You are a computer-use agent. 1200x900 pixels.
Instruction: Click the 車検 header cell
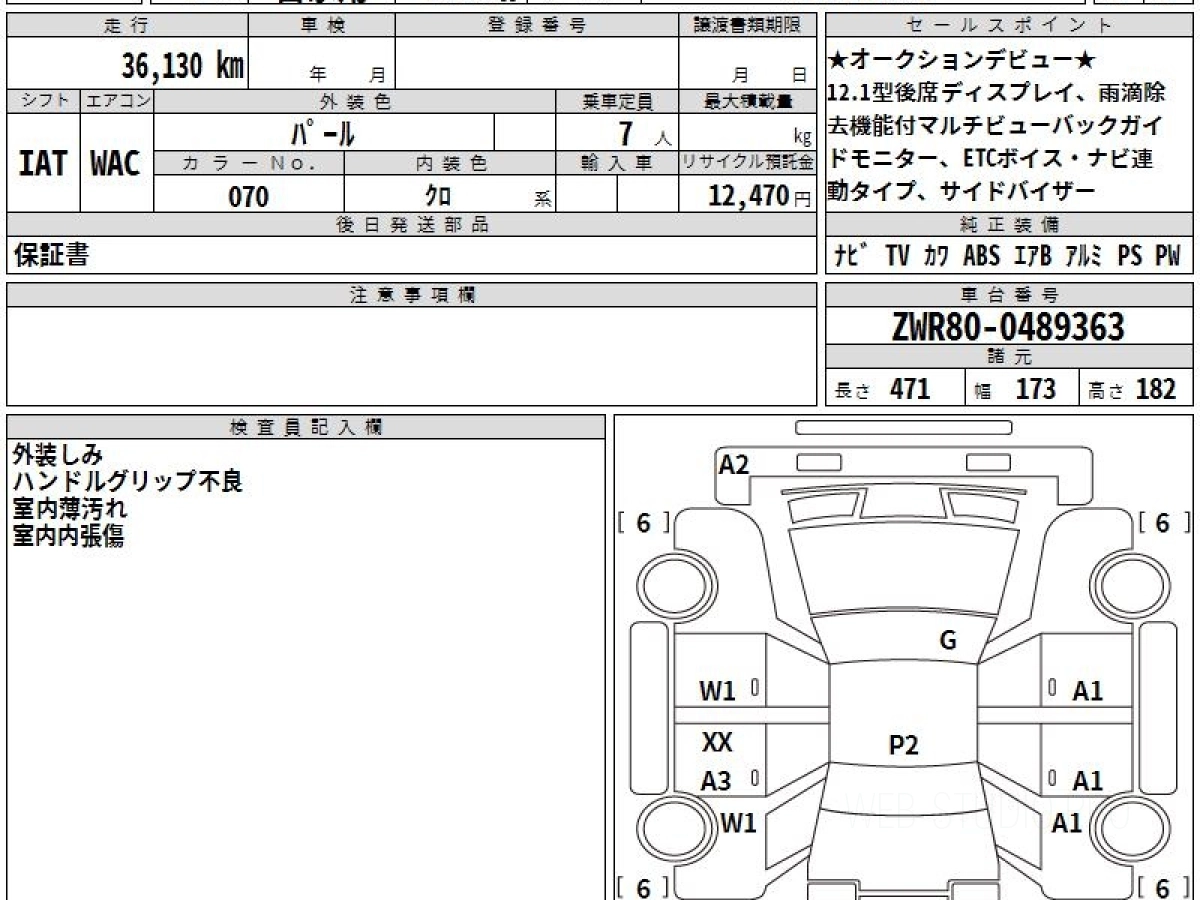322,26
